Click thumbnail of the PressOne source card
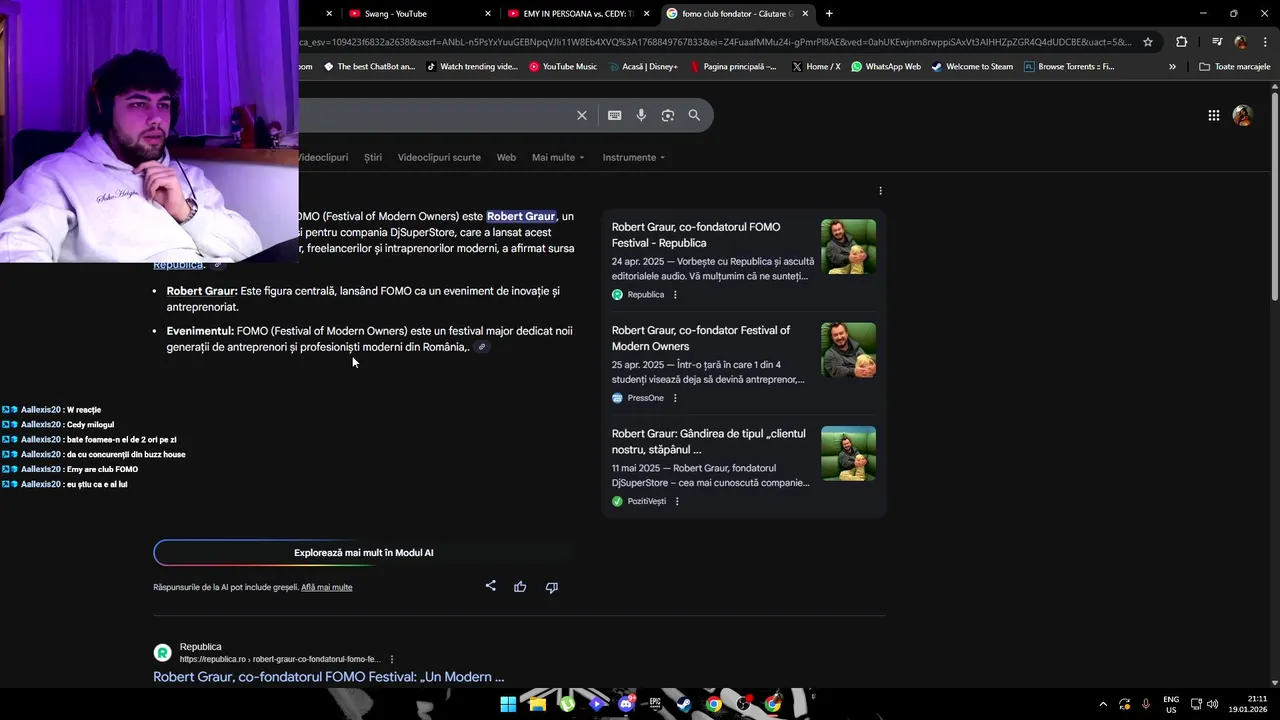1280x720 pixels. click(x=848, y=350)
